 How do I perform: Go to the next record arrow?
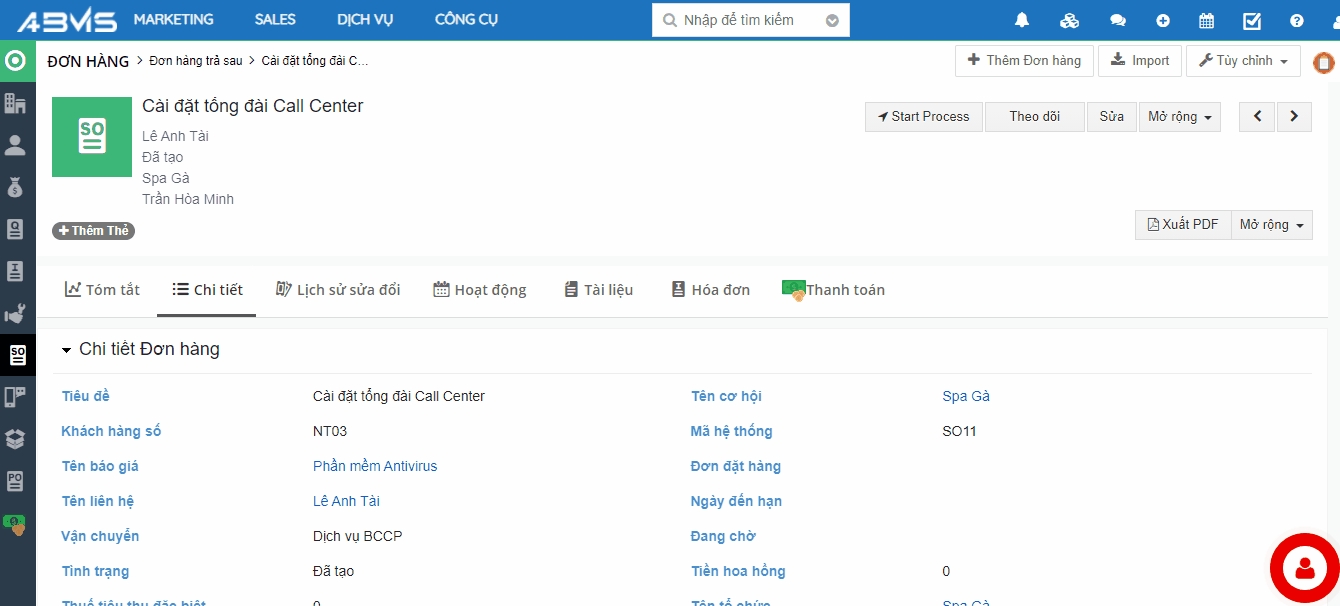[1294, 116]
